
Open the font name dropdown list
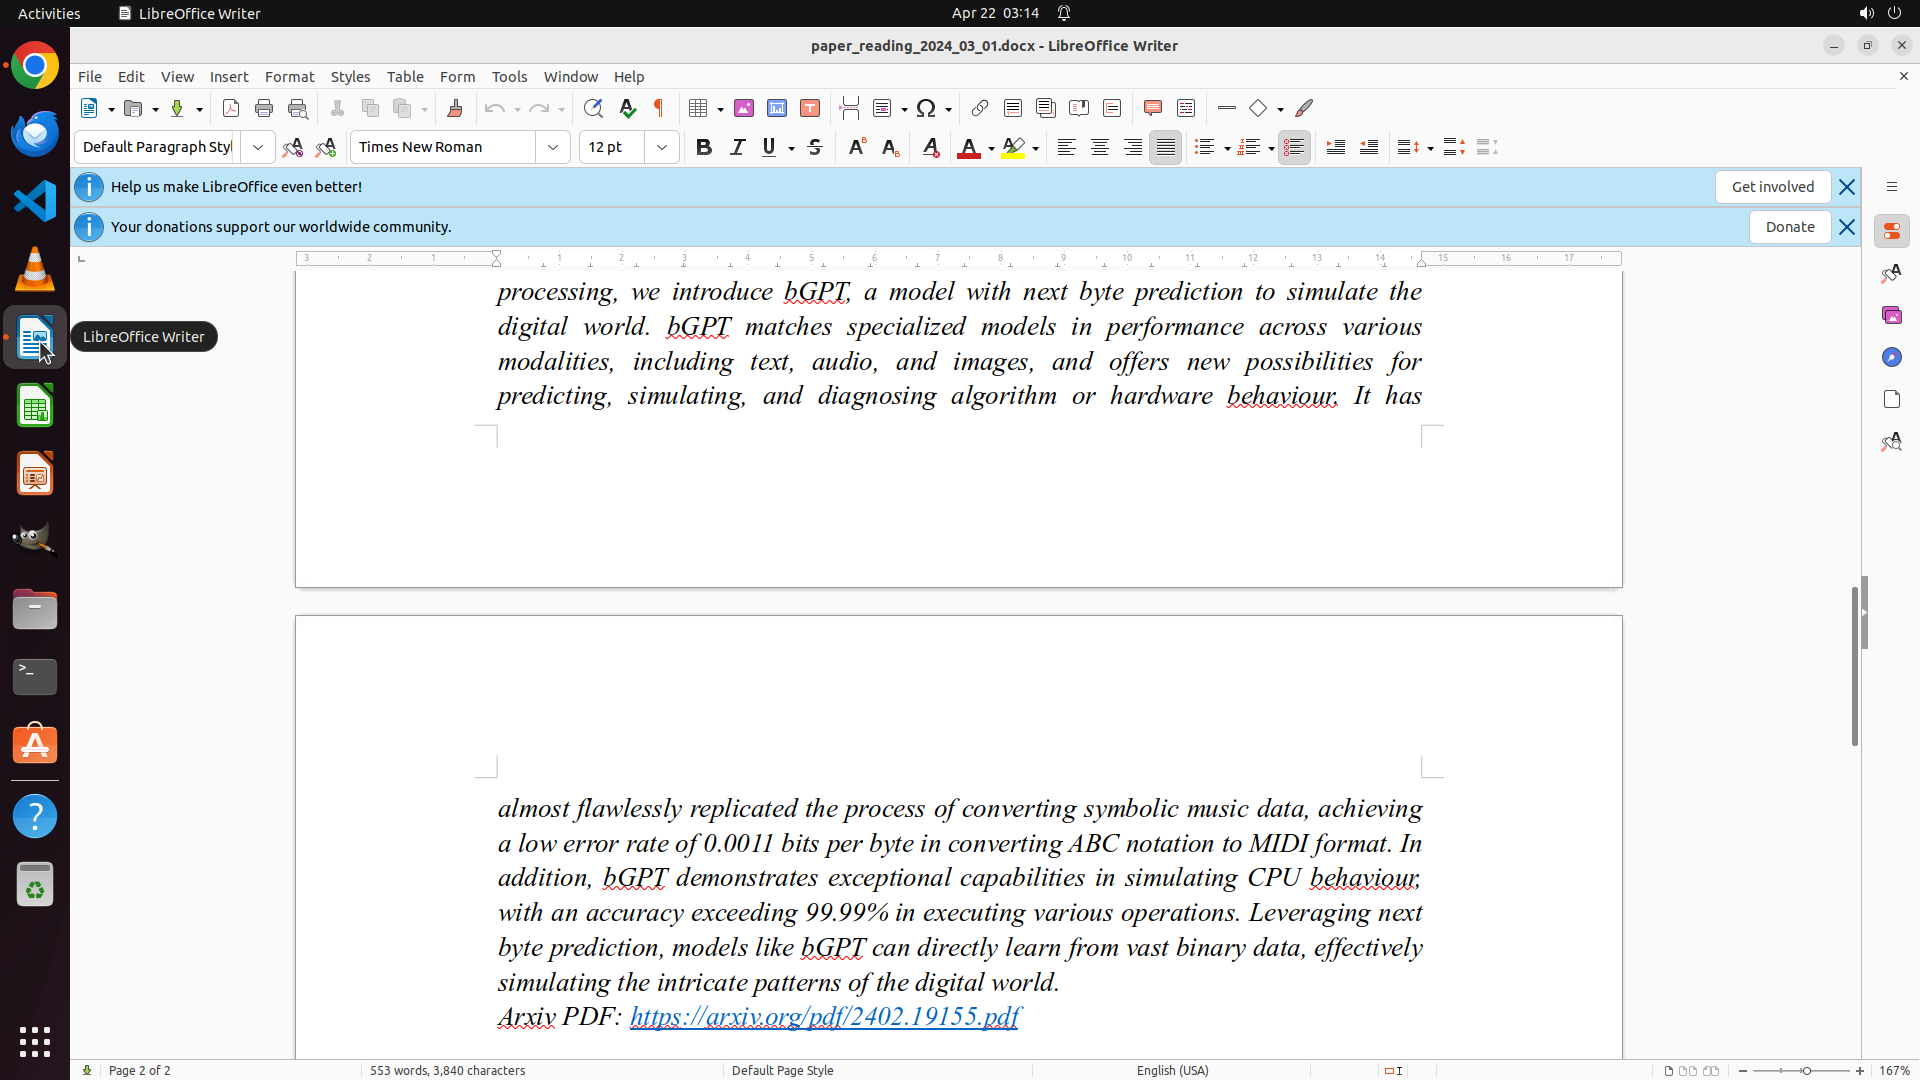pyautogui.click(x=553, y=147)
